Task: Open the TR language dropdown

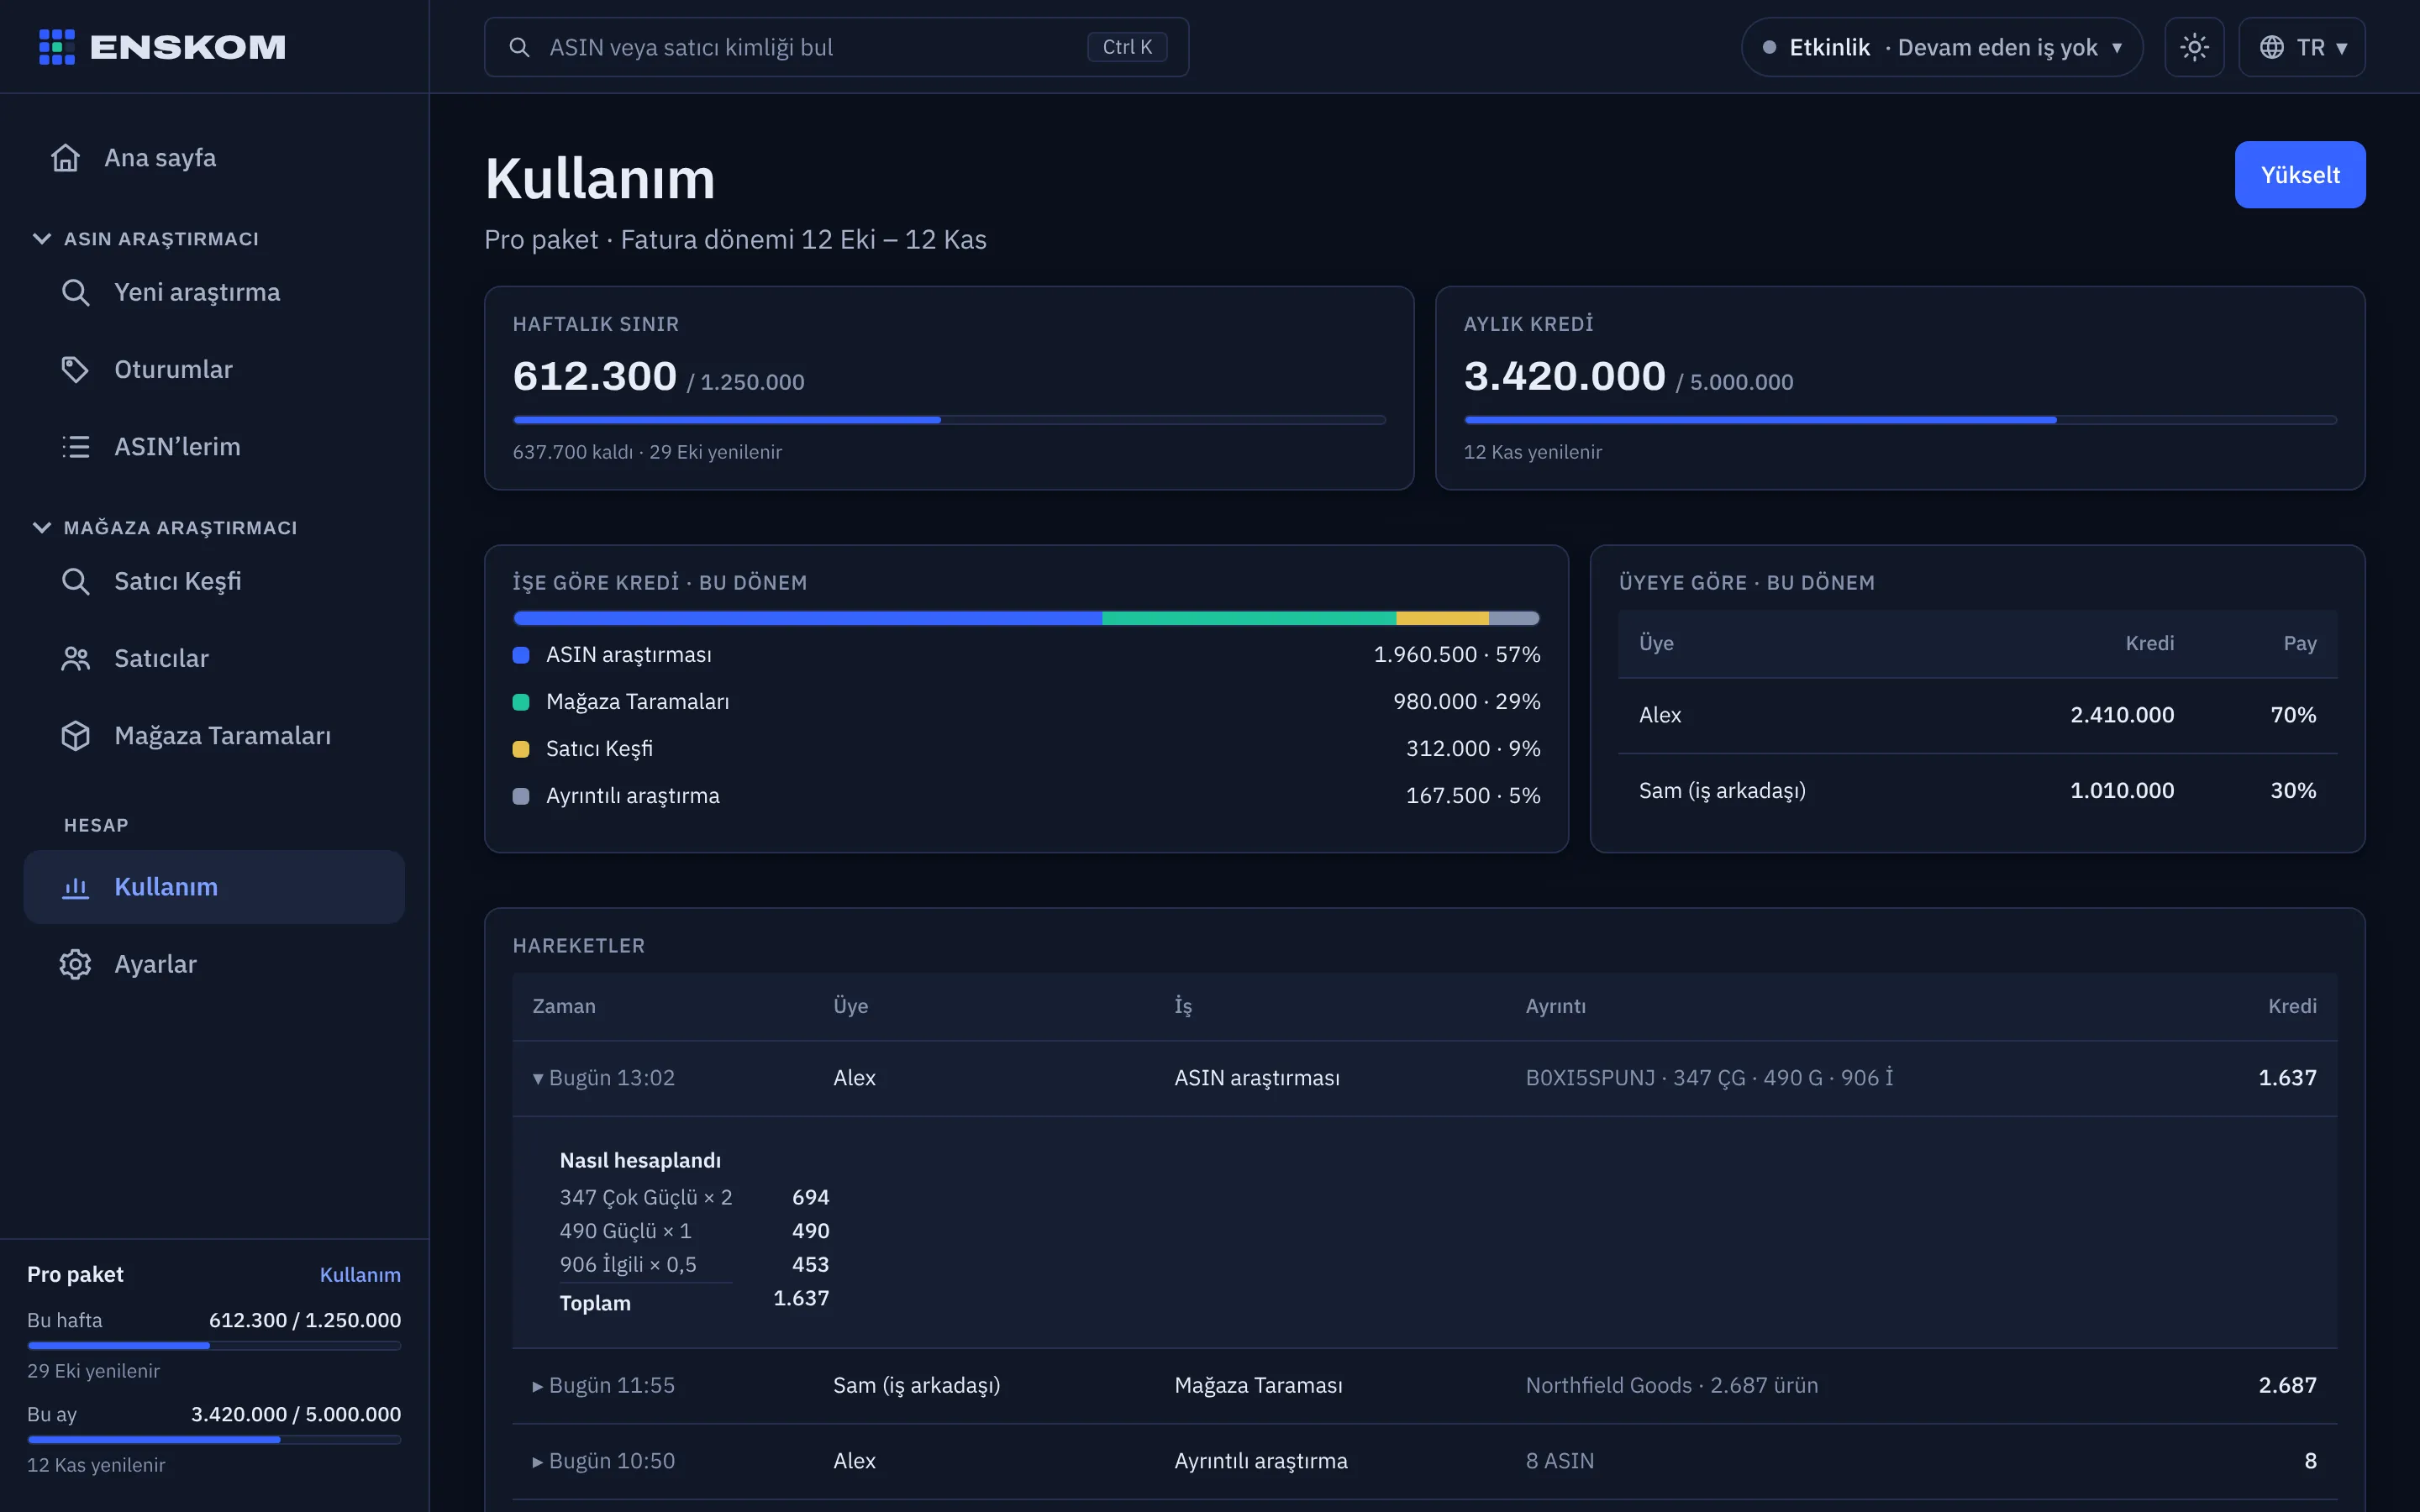Action: coord(2301,47)
